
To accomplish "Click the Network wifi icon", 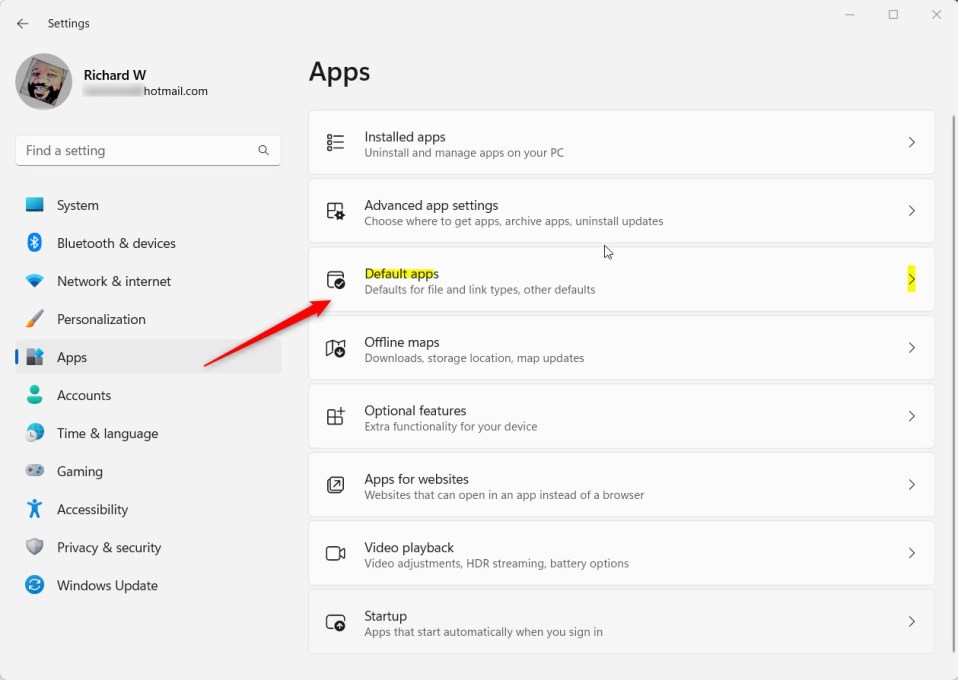I will tap(35, 281).
